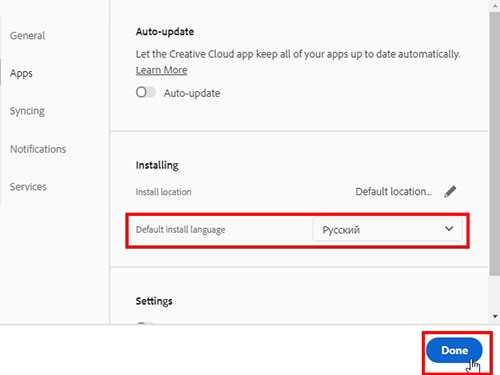Open the Services tab
This screenshot has height=375, width=500.
pos(28,187)
